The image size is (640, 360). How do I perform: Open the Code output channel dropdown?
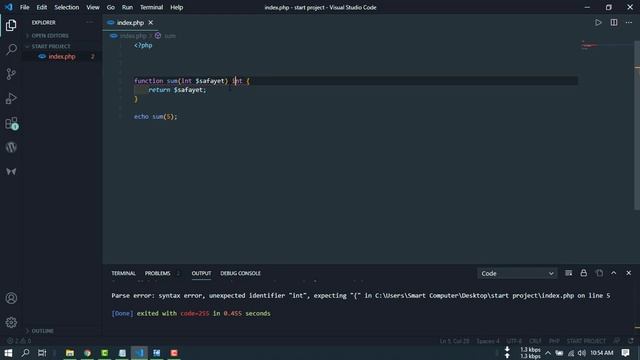point(517,273)
